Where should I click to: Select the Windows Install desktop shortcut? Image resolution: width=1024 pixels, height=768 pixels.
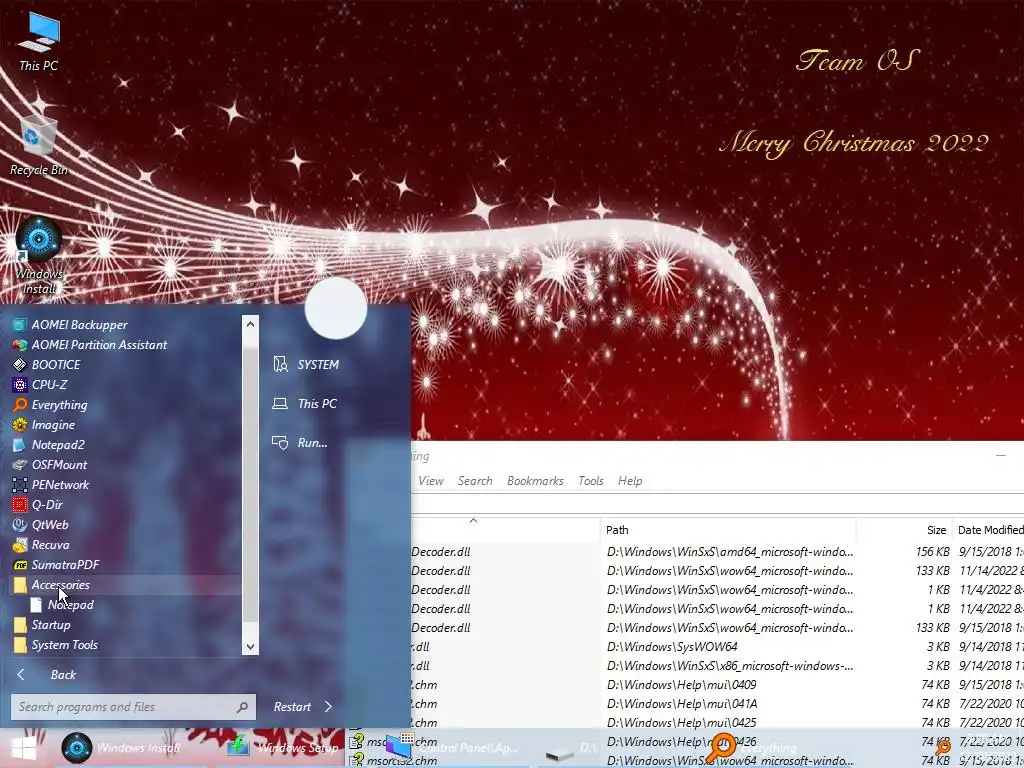click(39, 256)
